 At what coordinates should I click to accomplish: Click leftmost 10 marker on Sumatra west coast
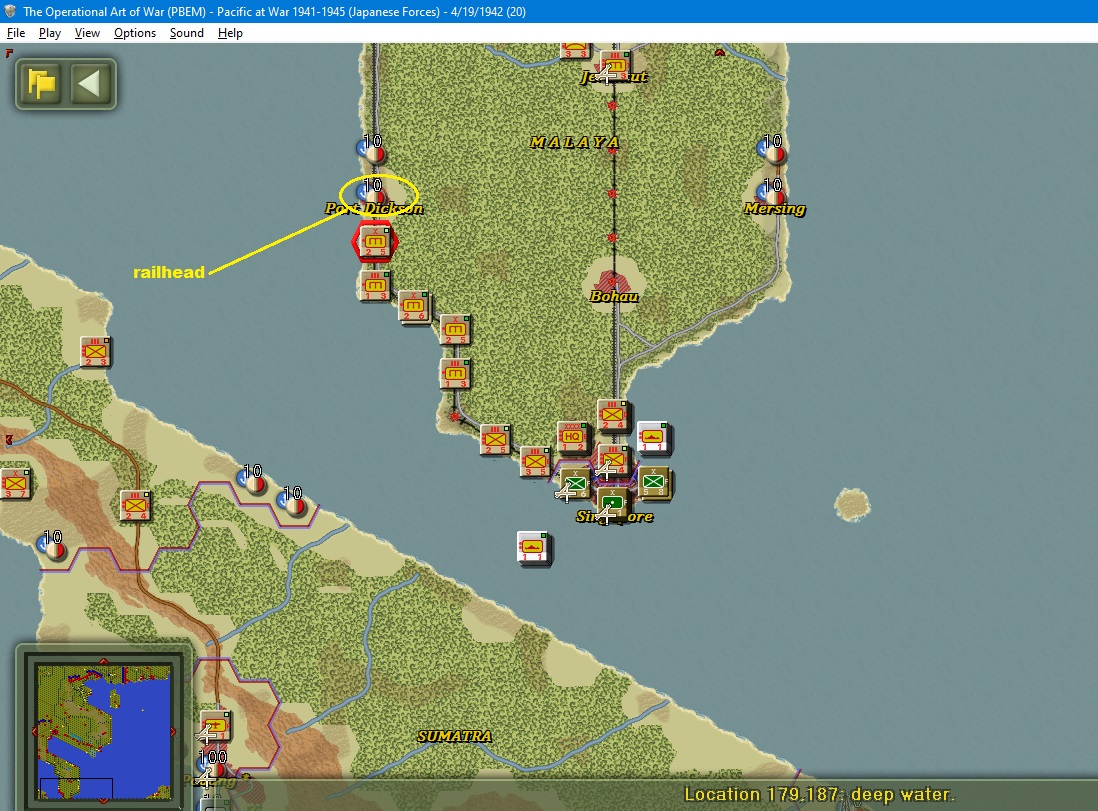[x=50, y=544]
